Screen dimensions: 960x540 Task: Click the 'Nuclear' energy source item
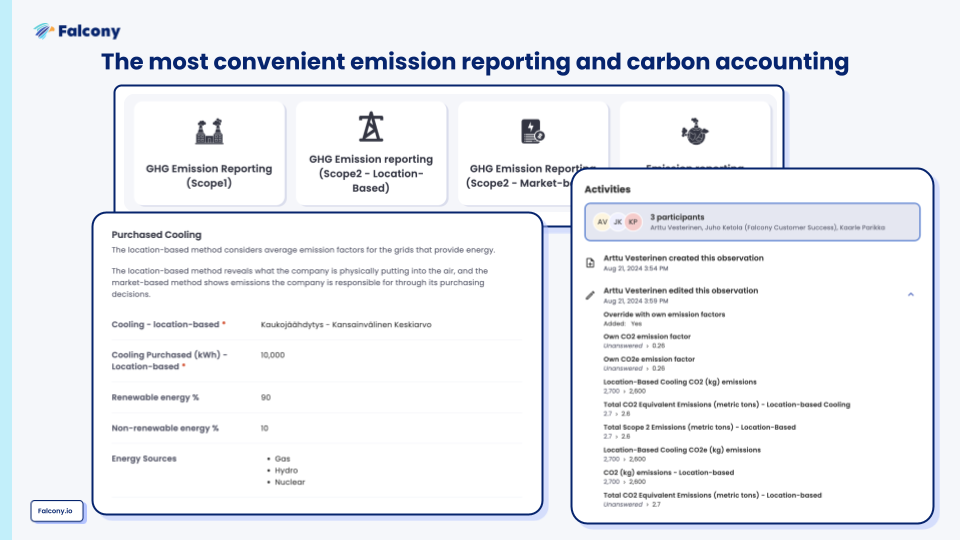click(x=290, y=482)
